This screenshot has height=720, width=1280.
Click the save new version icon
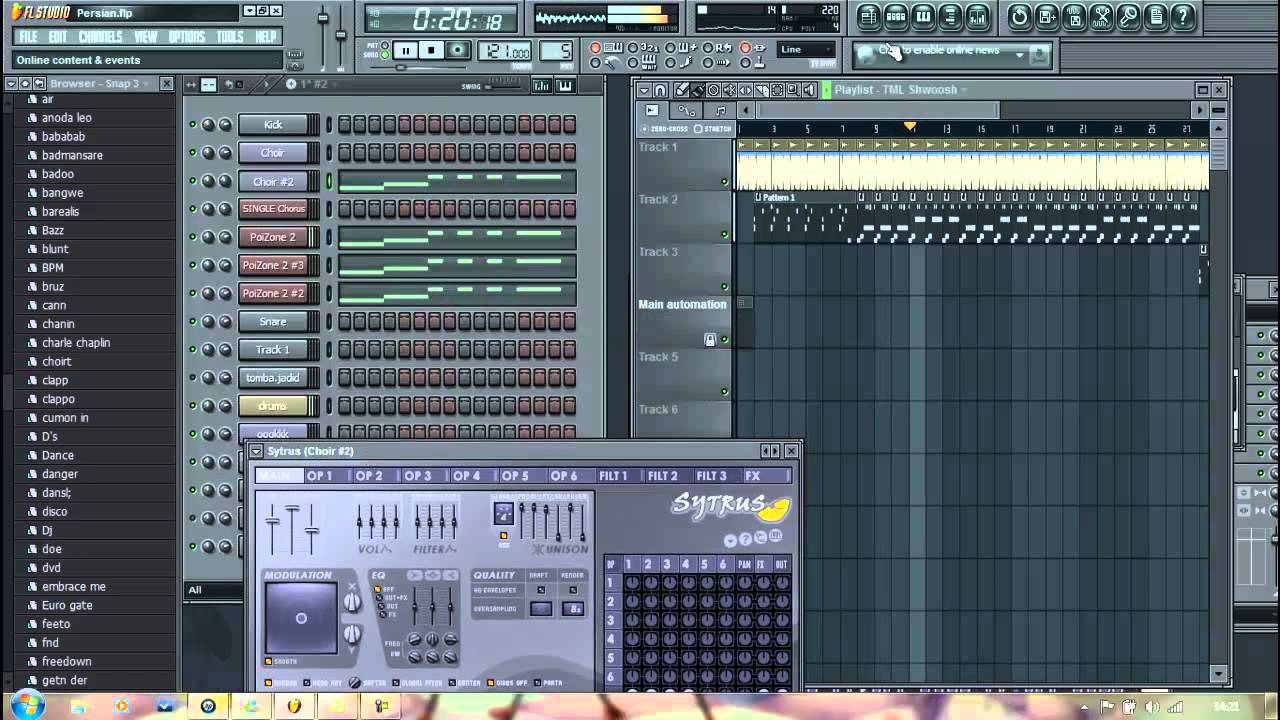click(x=1047, y=16)
